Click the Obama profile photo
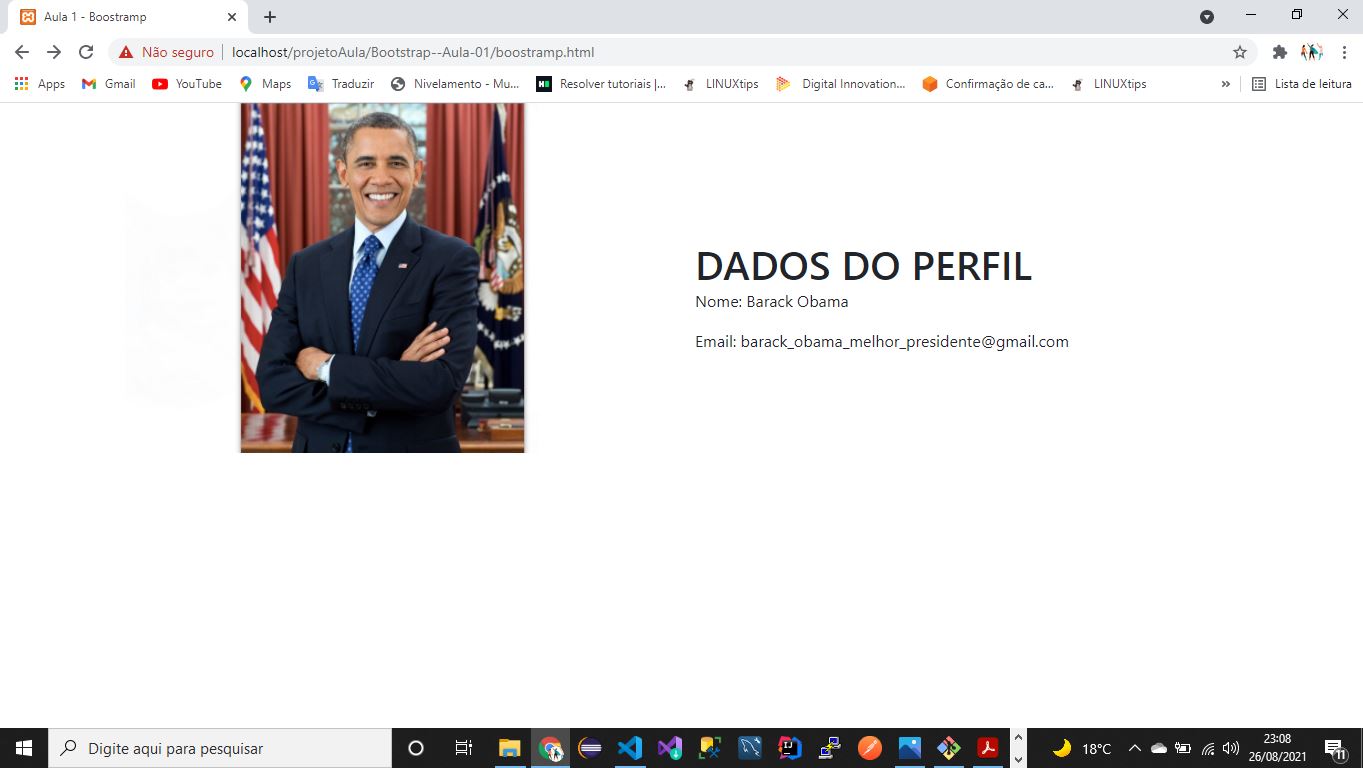Screen dimensions: 1363x768 (x=382, y=277)
